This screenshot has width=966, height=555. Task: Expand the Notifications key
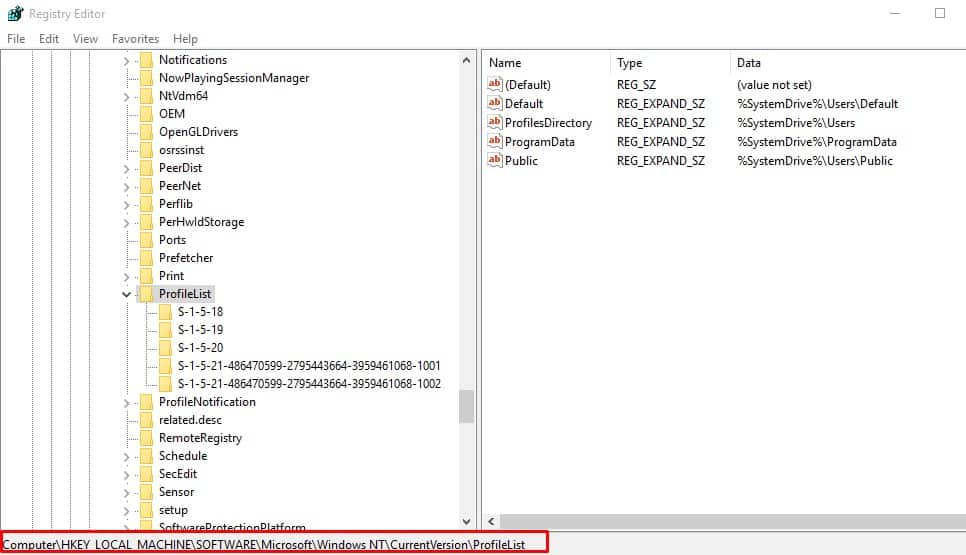tap(126, 60)
